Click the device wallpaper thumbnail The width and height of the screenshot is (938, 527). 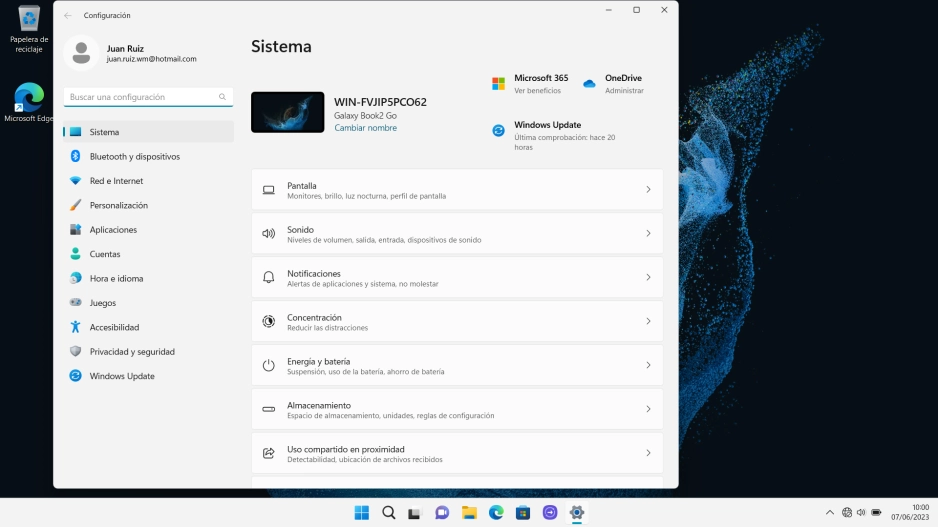pyautogui.click(x=288, y=112)
